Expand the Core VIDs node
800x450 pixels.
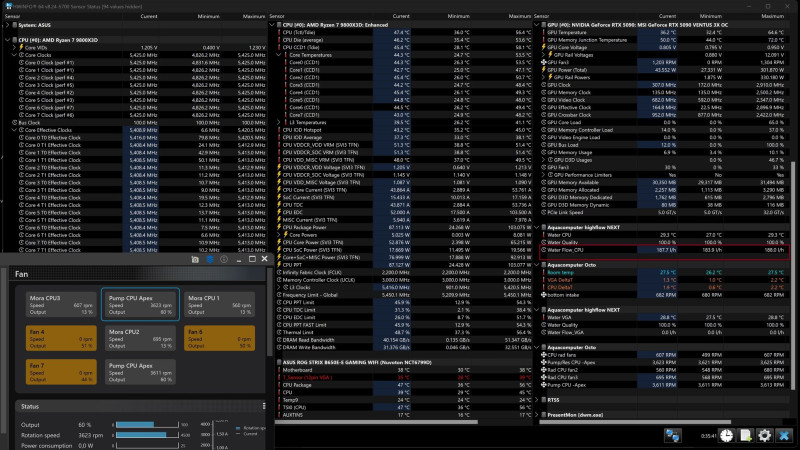click(14, 47)
